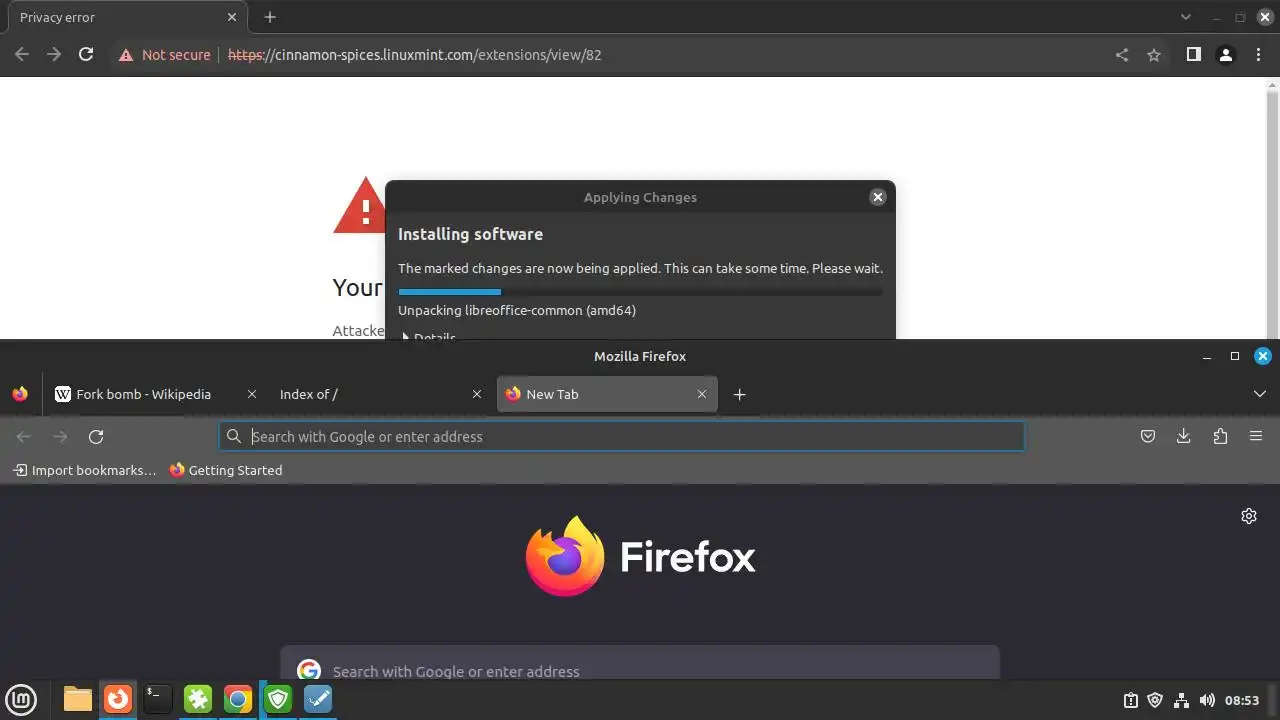The height and width of the screenshot is (720, 1280).
Task: Open Files manager from the taskbar
Action: [78, 699]
